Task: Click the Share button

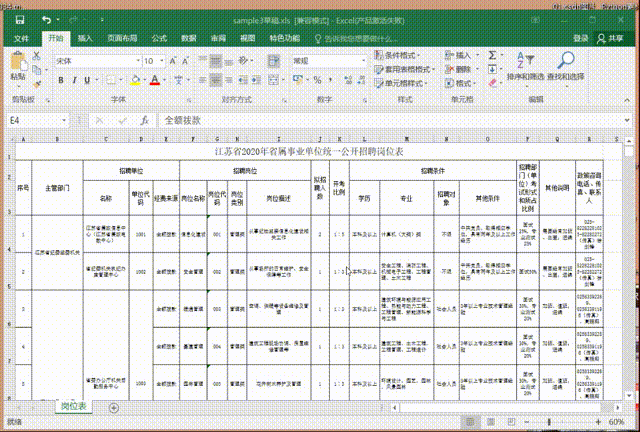Action: [611, 38]
